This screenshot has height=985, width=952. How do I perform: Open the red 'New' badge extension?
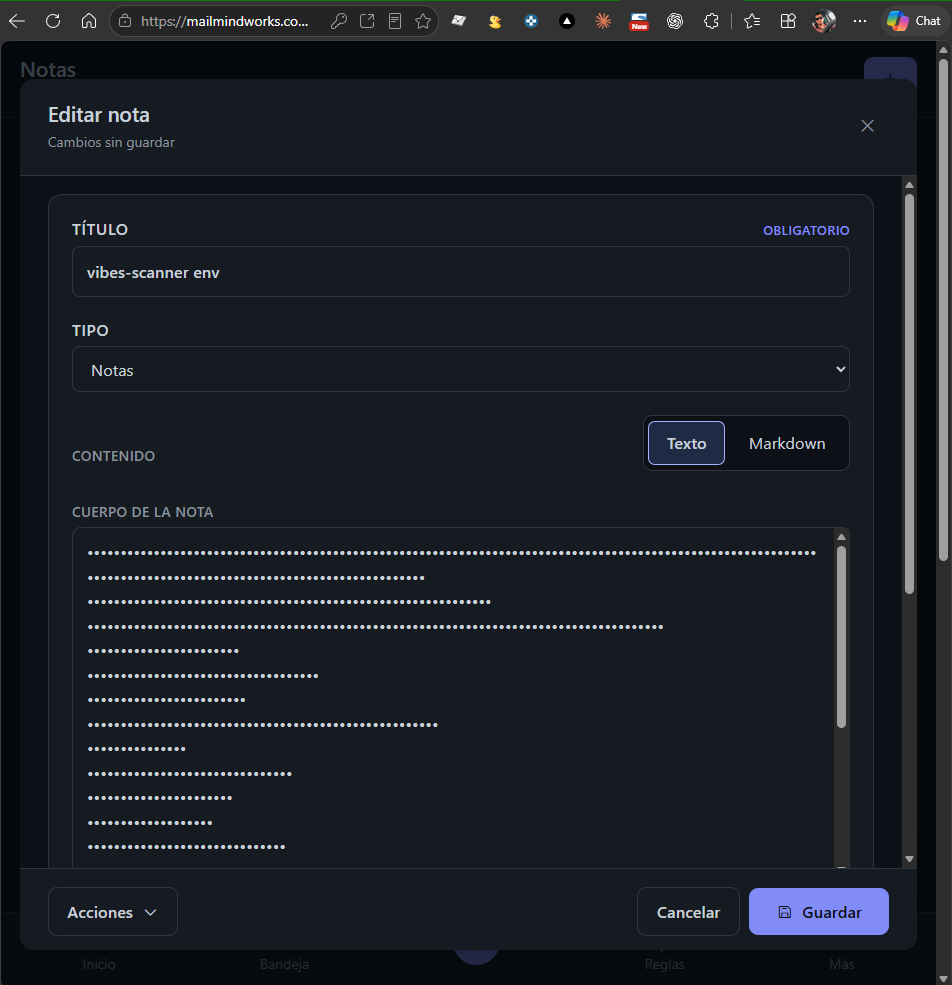point(639,21)
